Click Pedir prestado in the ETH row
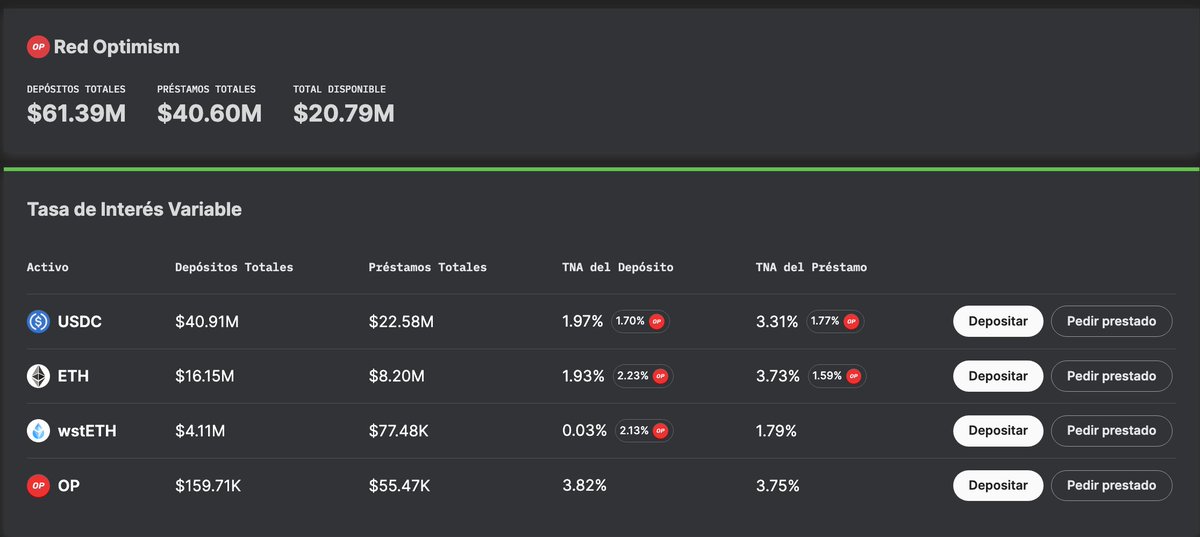The height and width of the screenshot is (537, 1200). 1111,376
